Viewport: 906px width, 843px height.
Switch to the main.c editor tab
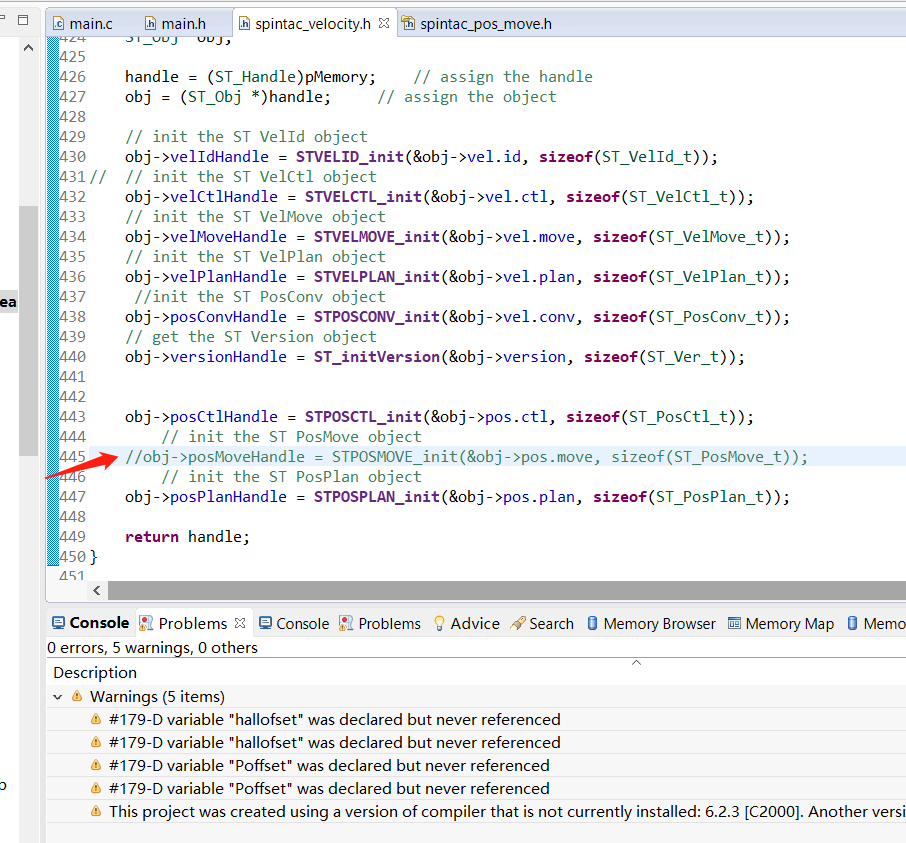point(83,24)
